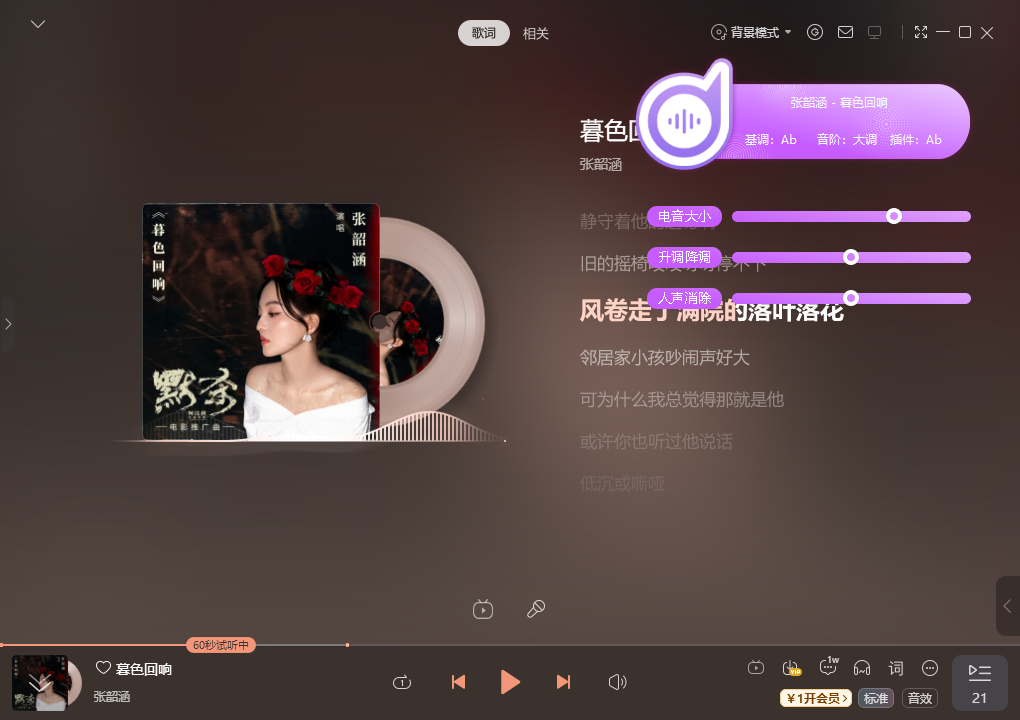
Task: Open the 背景模式 background mode dropdown
Action: pyautogui.click(x=749, y=32)
